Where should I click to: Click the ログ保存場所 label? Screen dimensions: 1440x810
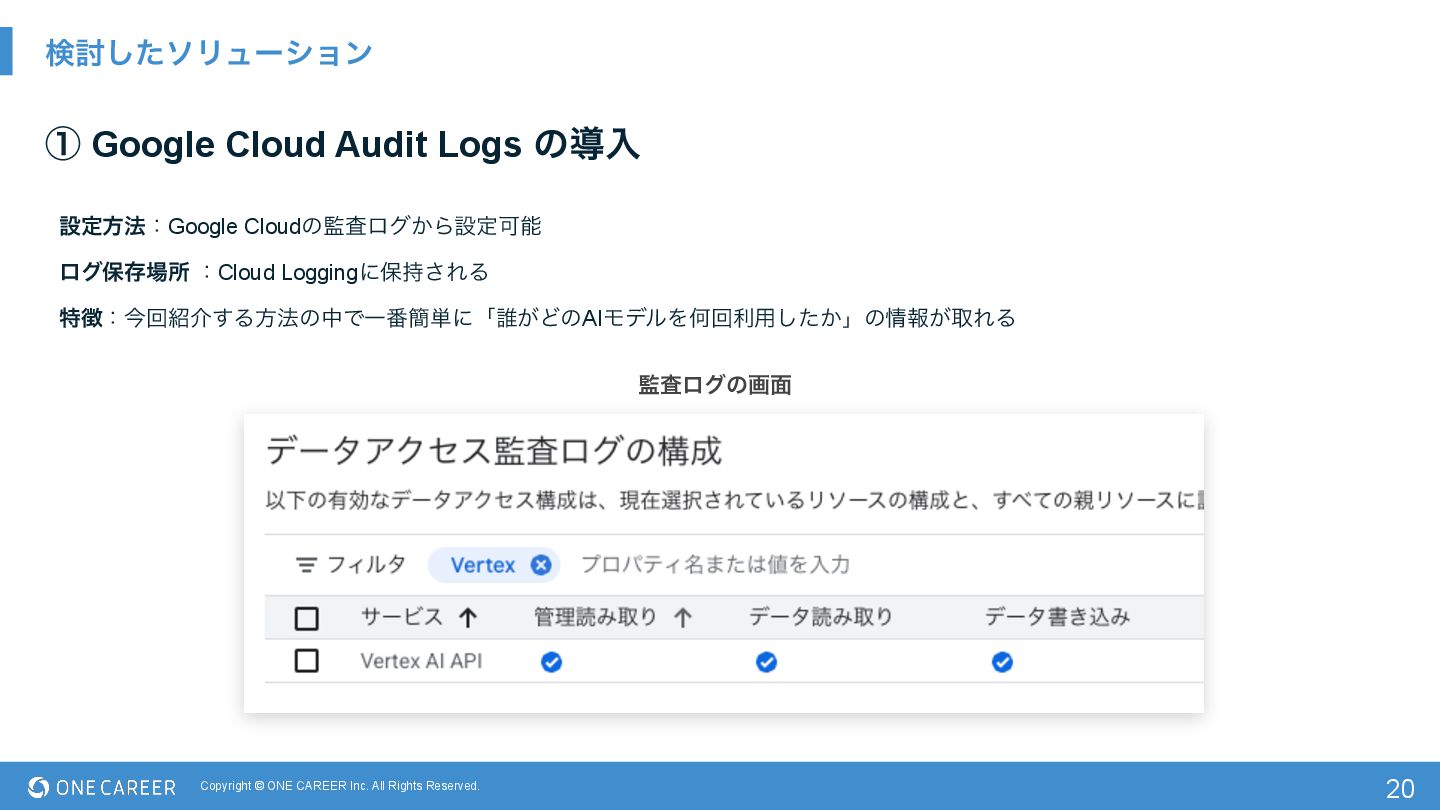tap(124, 272)
